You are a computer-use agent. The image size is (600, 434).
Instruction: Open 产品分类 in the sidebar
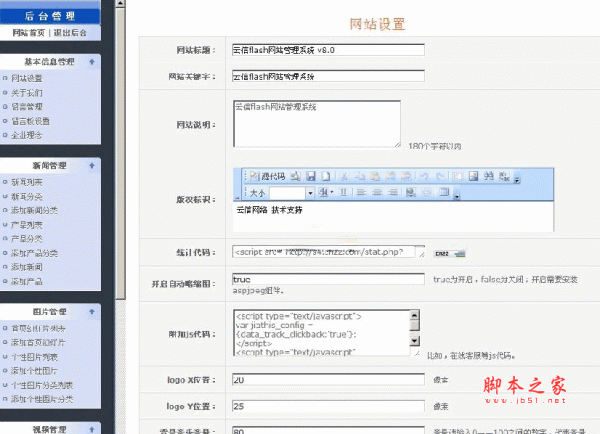(27, 239)
